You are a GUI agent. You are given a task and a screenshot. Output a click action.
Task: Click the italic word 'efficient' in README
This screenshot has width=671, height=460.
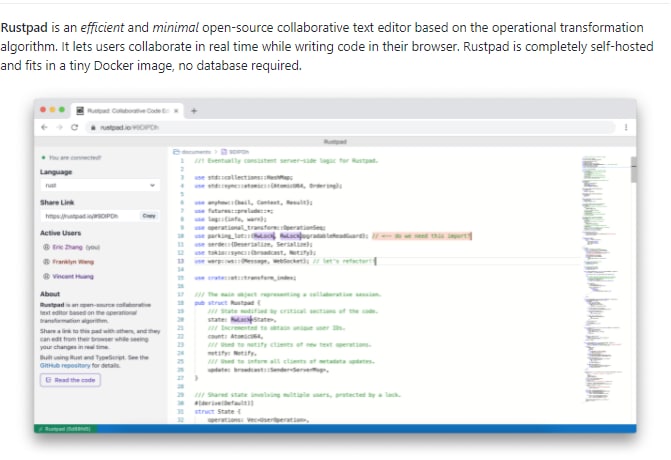[x=102, y=28]
